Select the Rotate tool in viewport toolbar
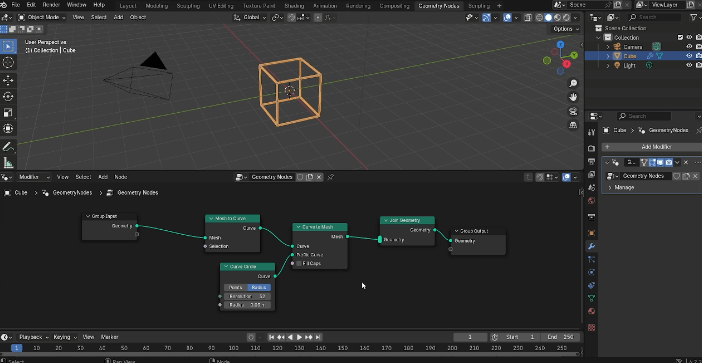This screenshot has height=363, width=702. pyautogui.click(x=8, y=96)
